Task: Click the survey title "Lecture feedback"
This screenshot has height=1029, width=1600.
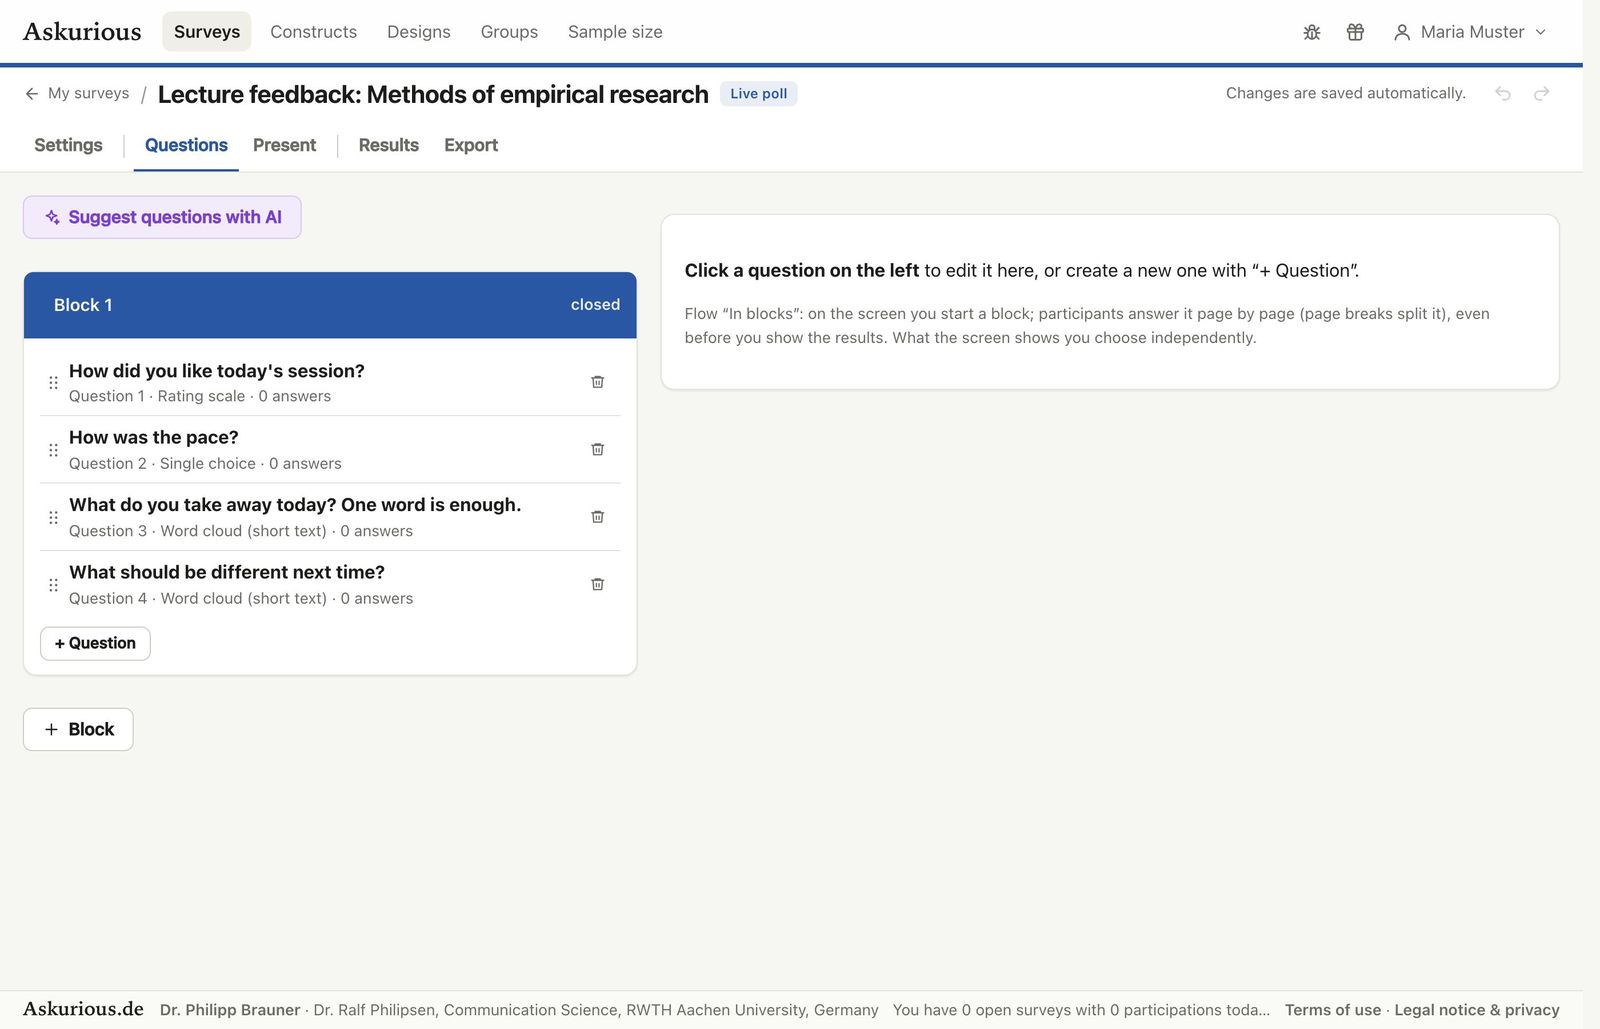Action: coord(433,94)
